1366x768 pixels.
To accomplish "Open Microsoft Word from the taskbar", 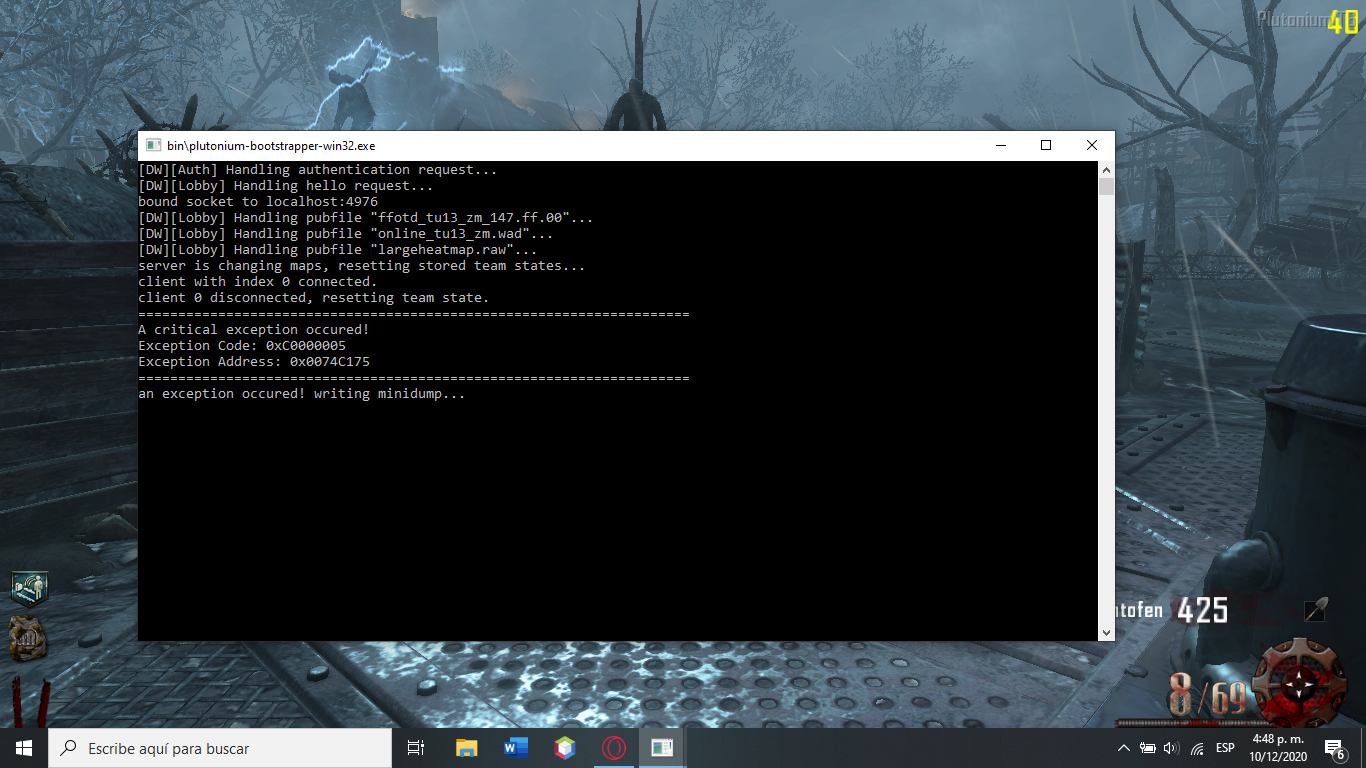I will [516, 748].
